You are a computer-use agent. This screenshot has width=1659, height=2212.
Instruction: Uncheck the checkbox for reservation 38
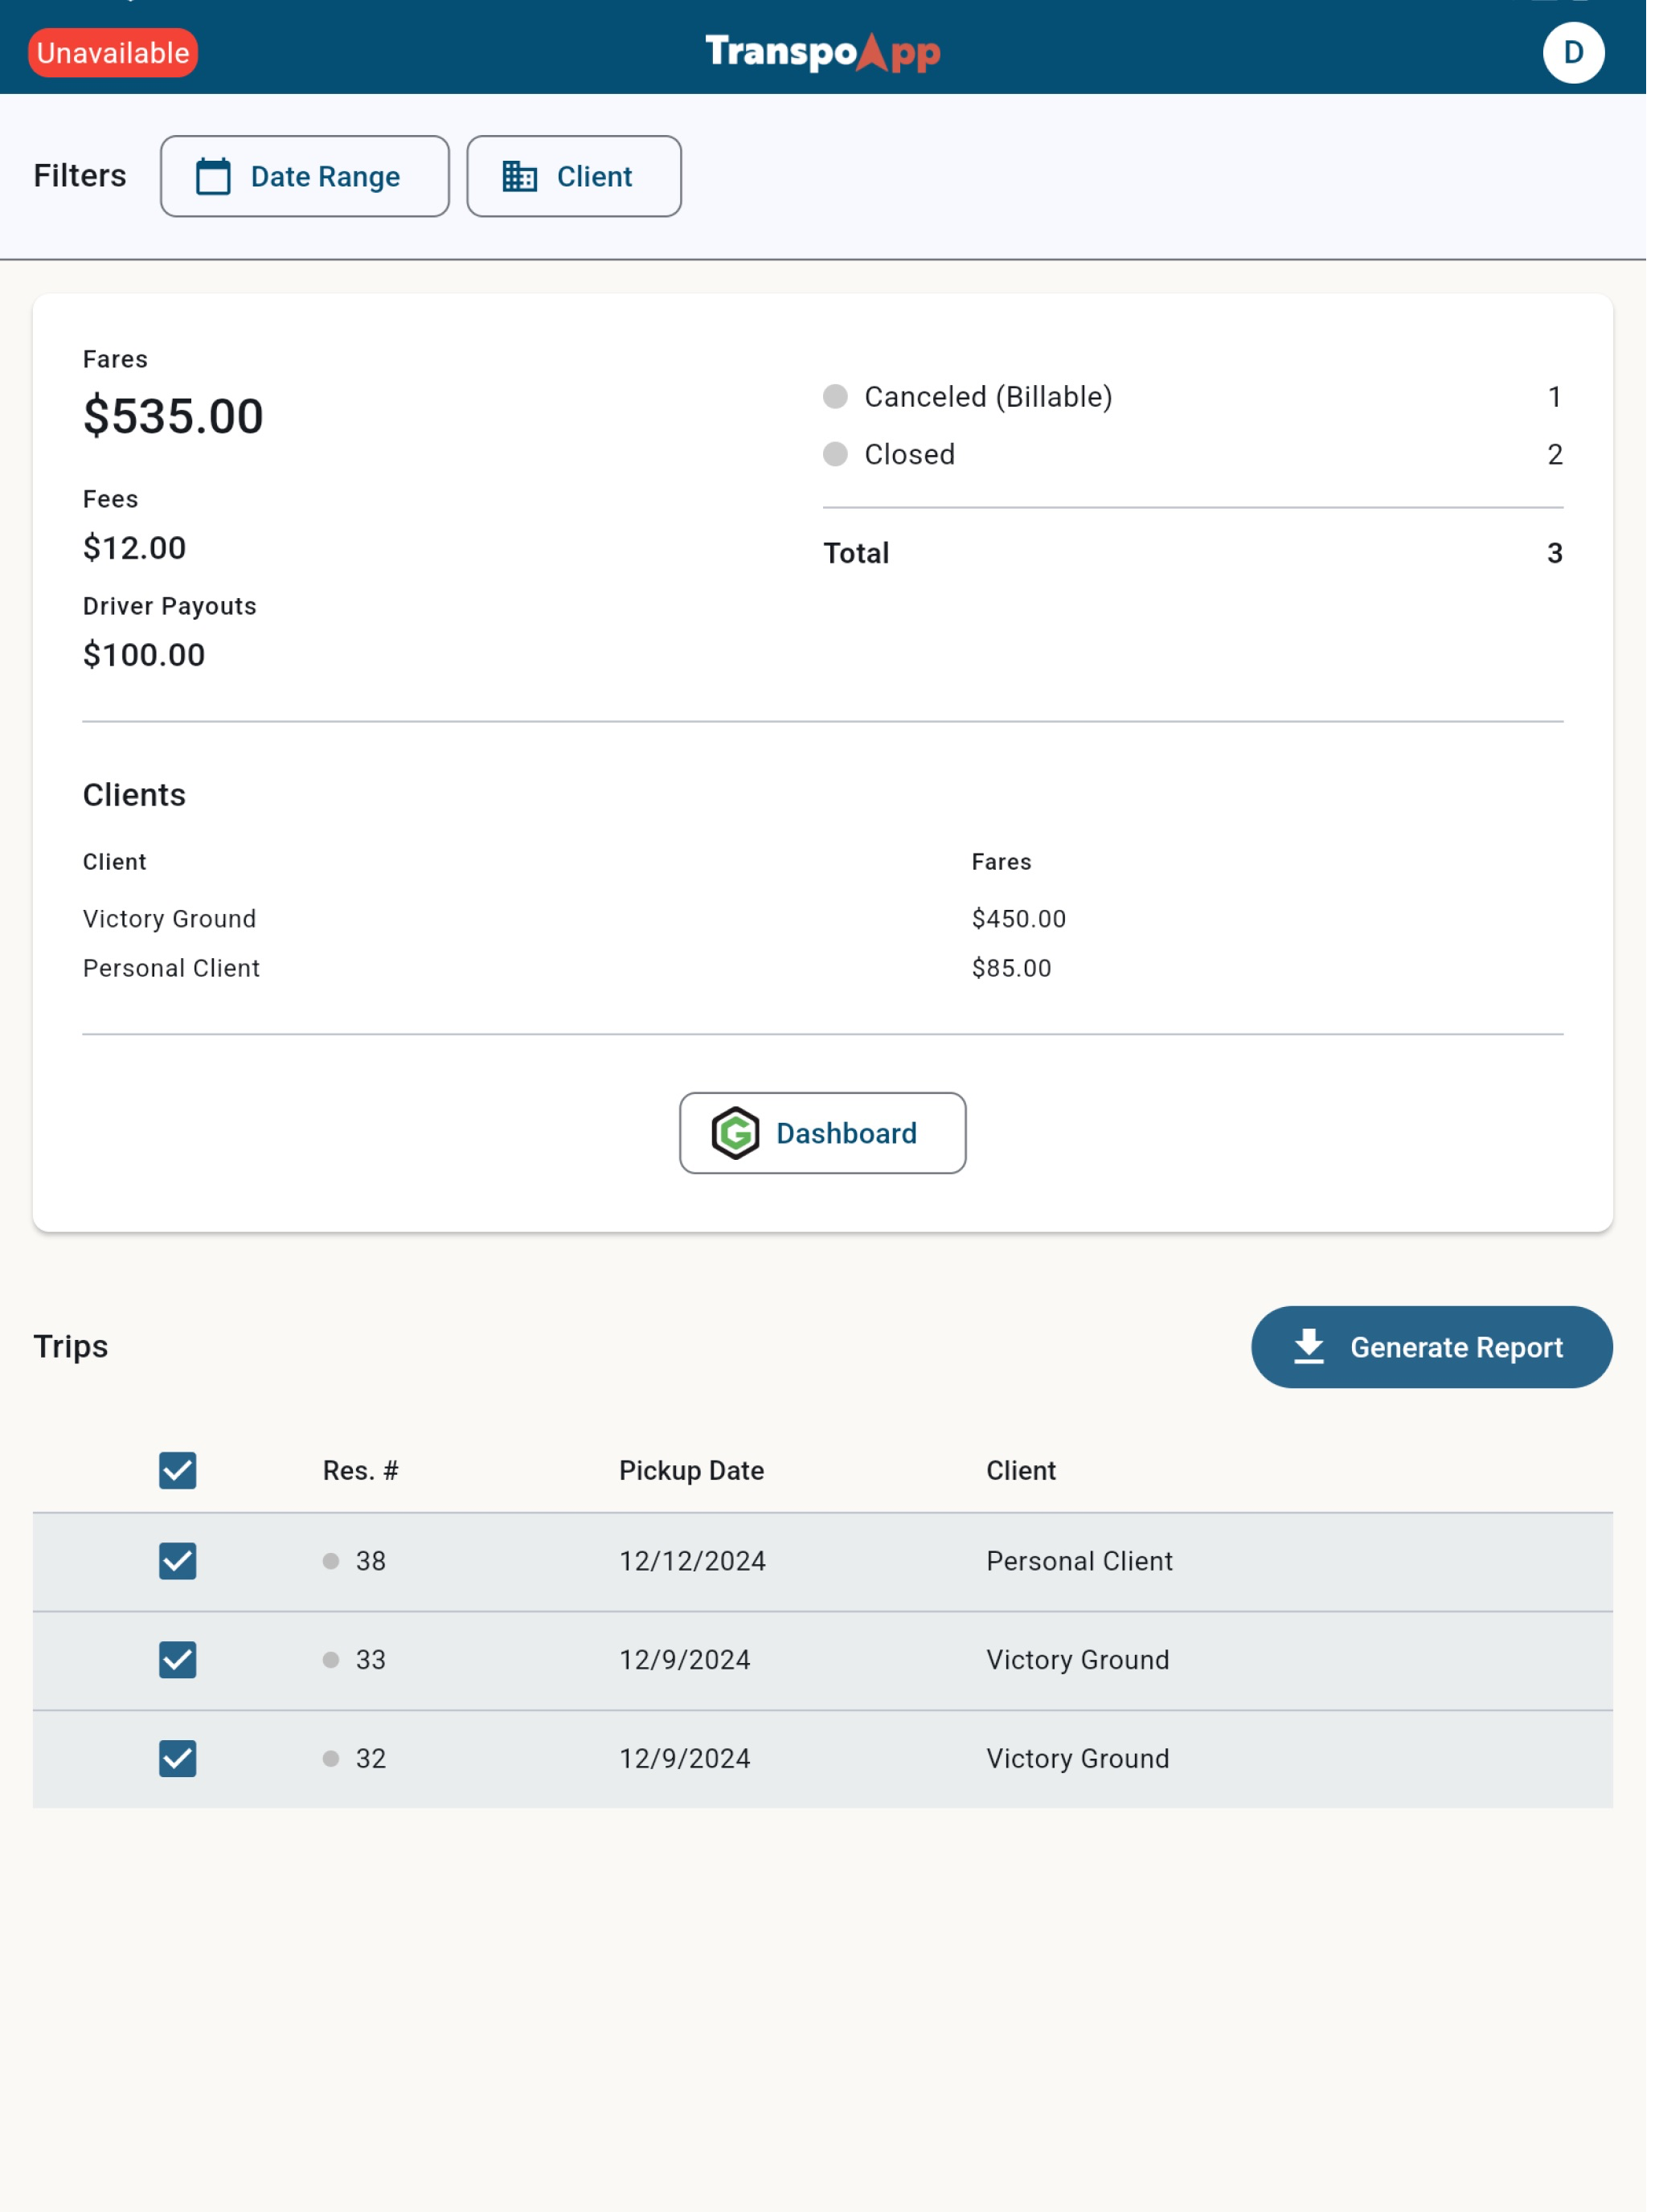pos(178,1561)
